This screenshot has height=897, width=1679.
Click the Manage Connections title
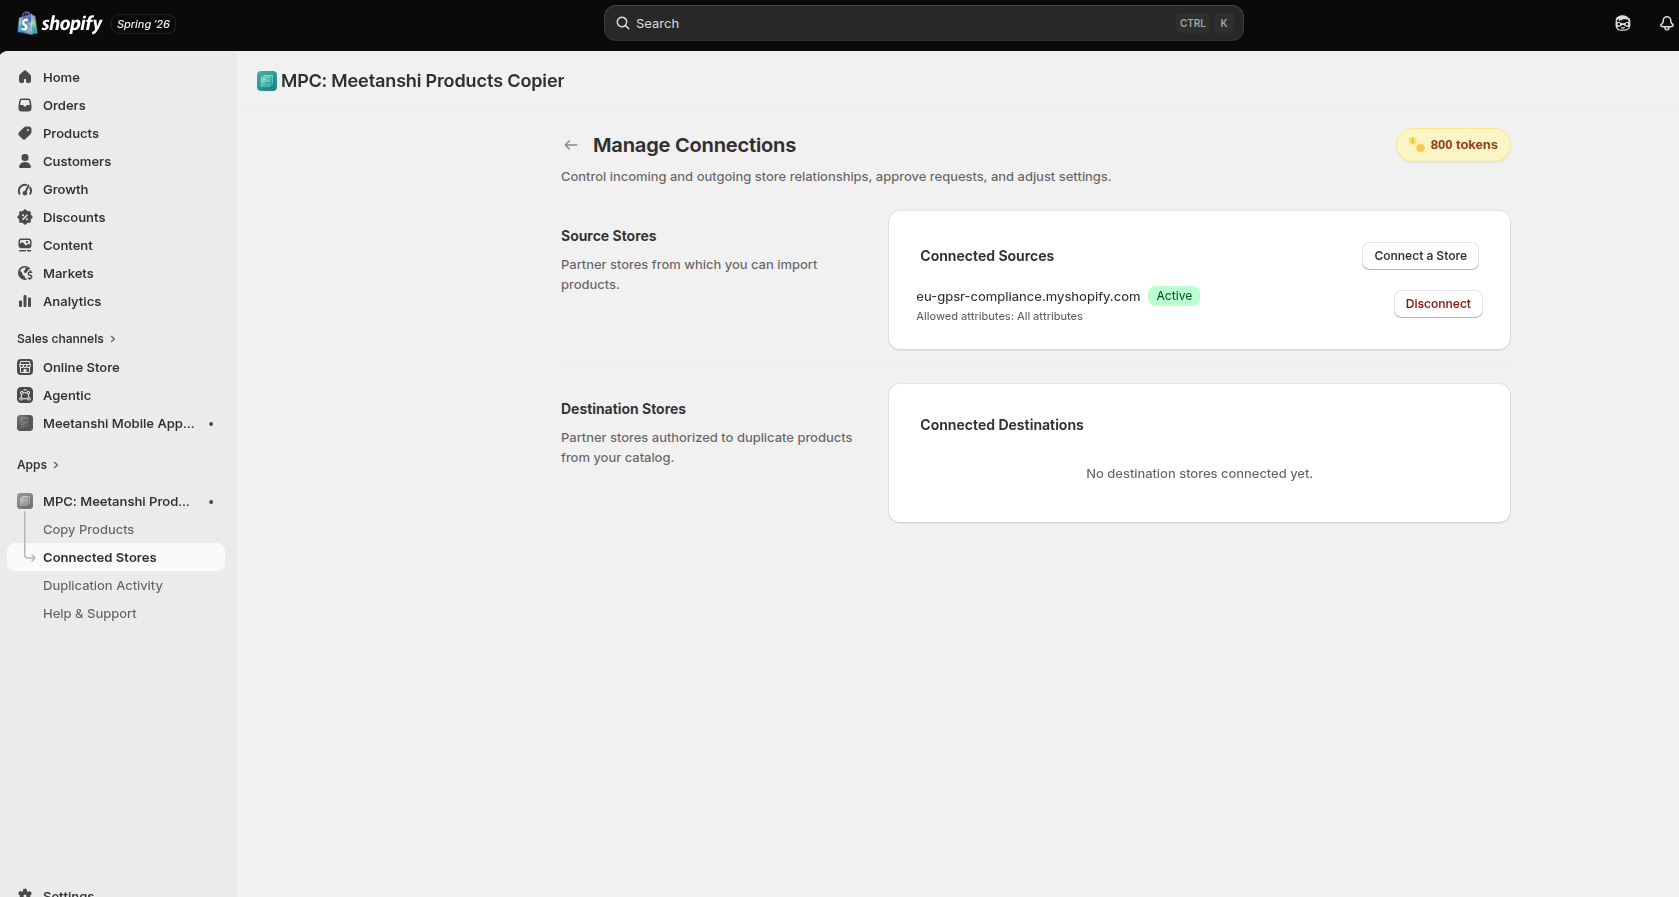(x=694, y=145)
